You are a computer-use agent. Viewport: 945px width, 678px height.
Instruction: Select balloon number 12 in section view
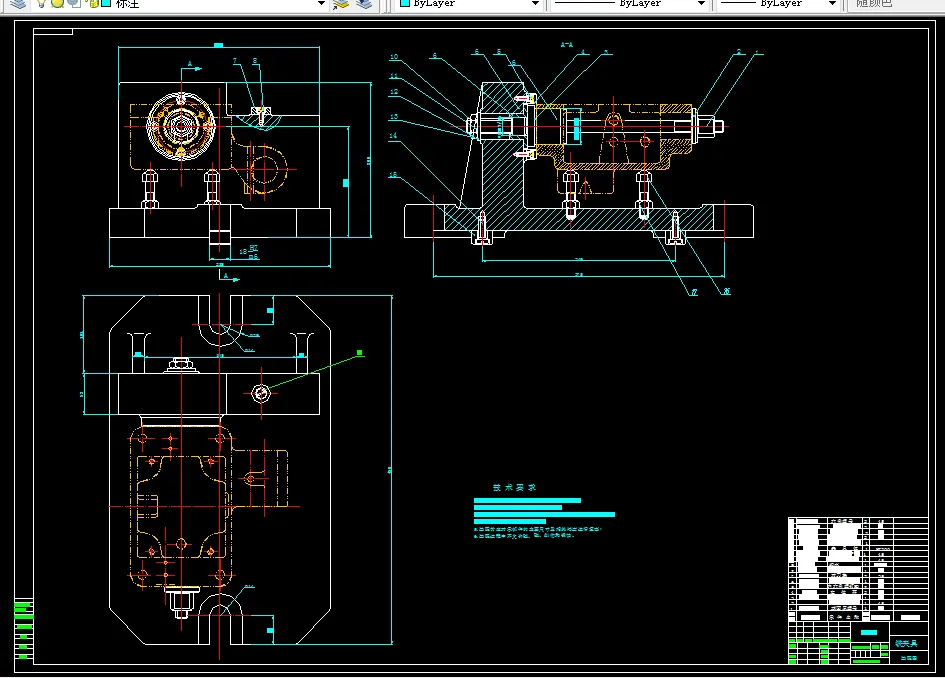tap(394, 92)
